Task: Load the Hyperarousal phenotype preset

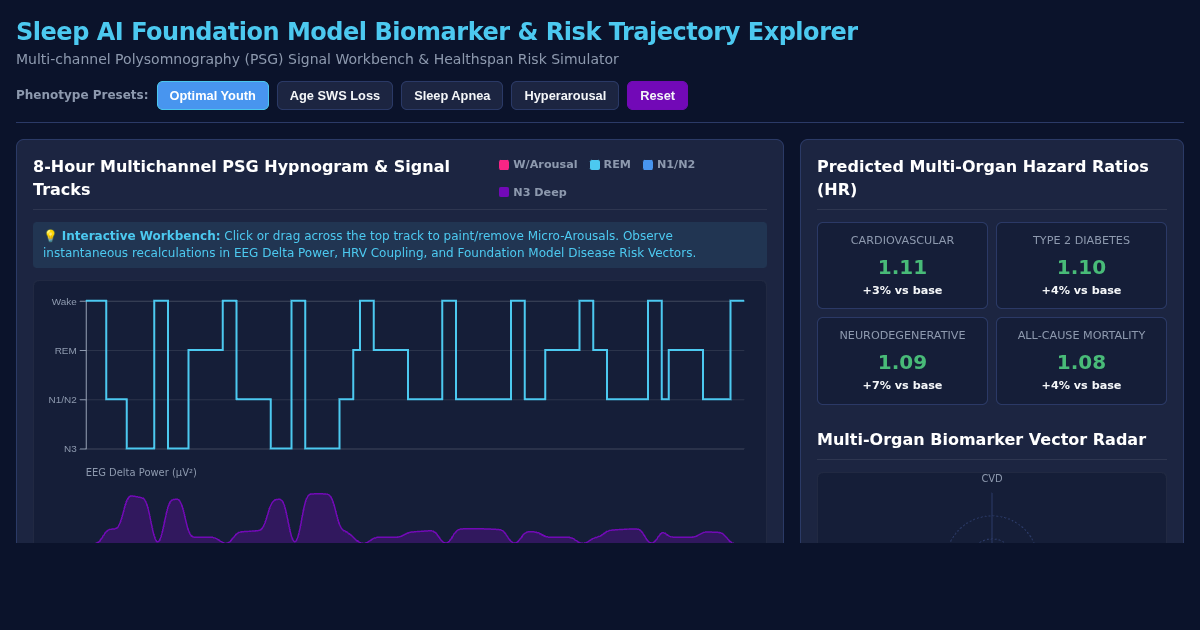Action: point(565,95)
